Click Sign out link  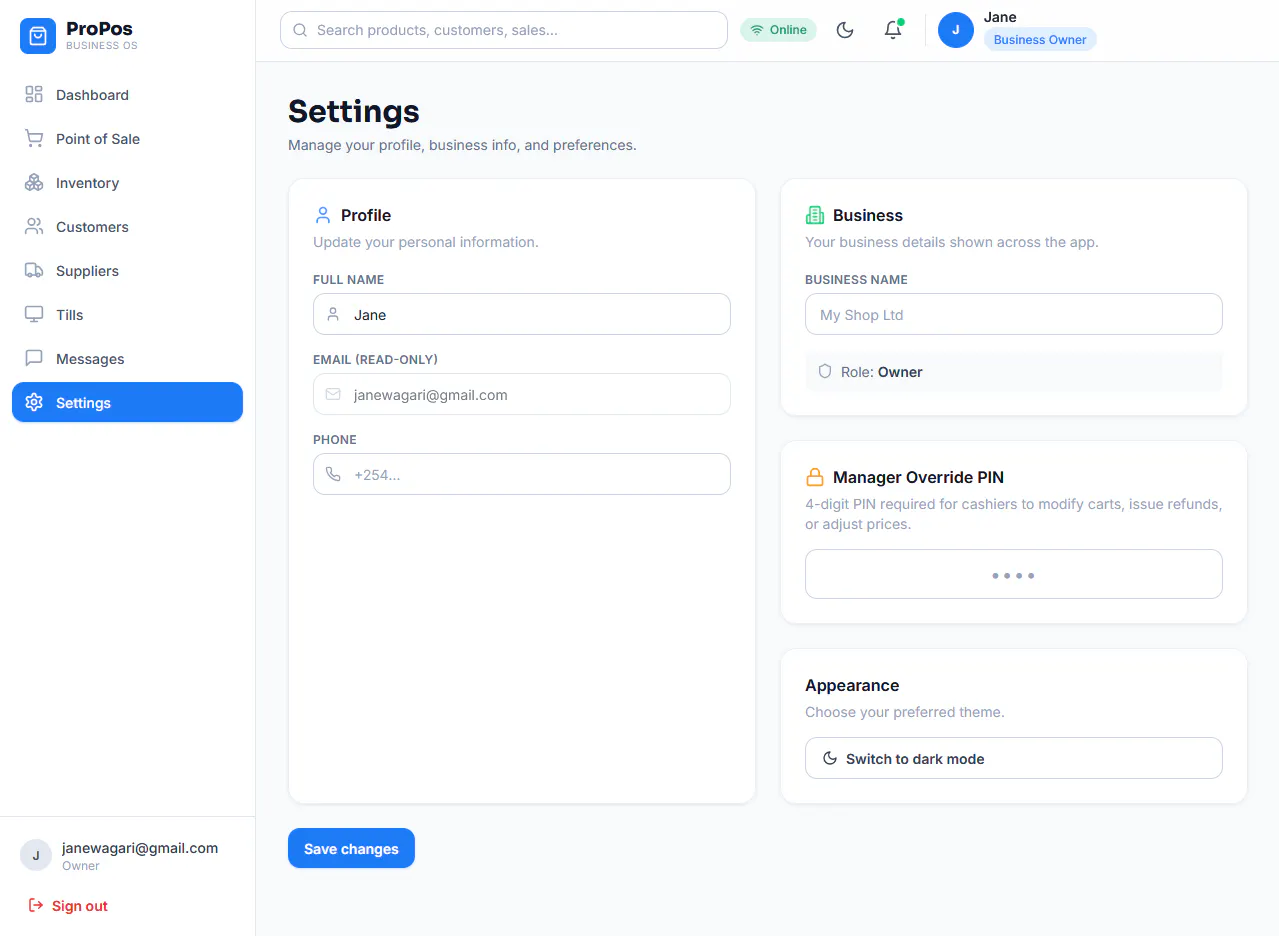pos(68,905)
